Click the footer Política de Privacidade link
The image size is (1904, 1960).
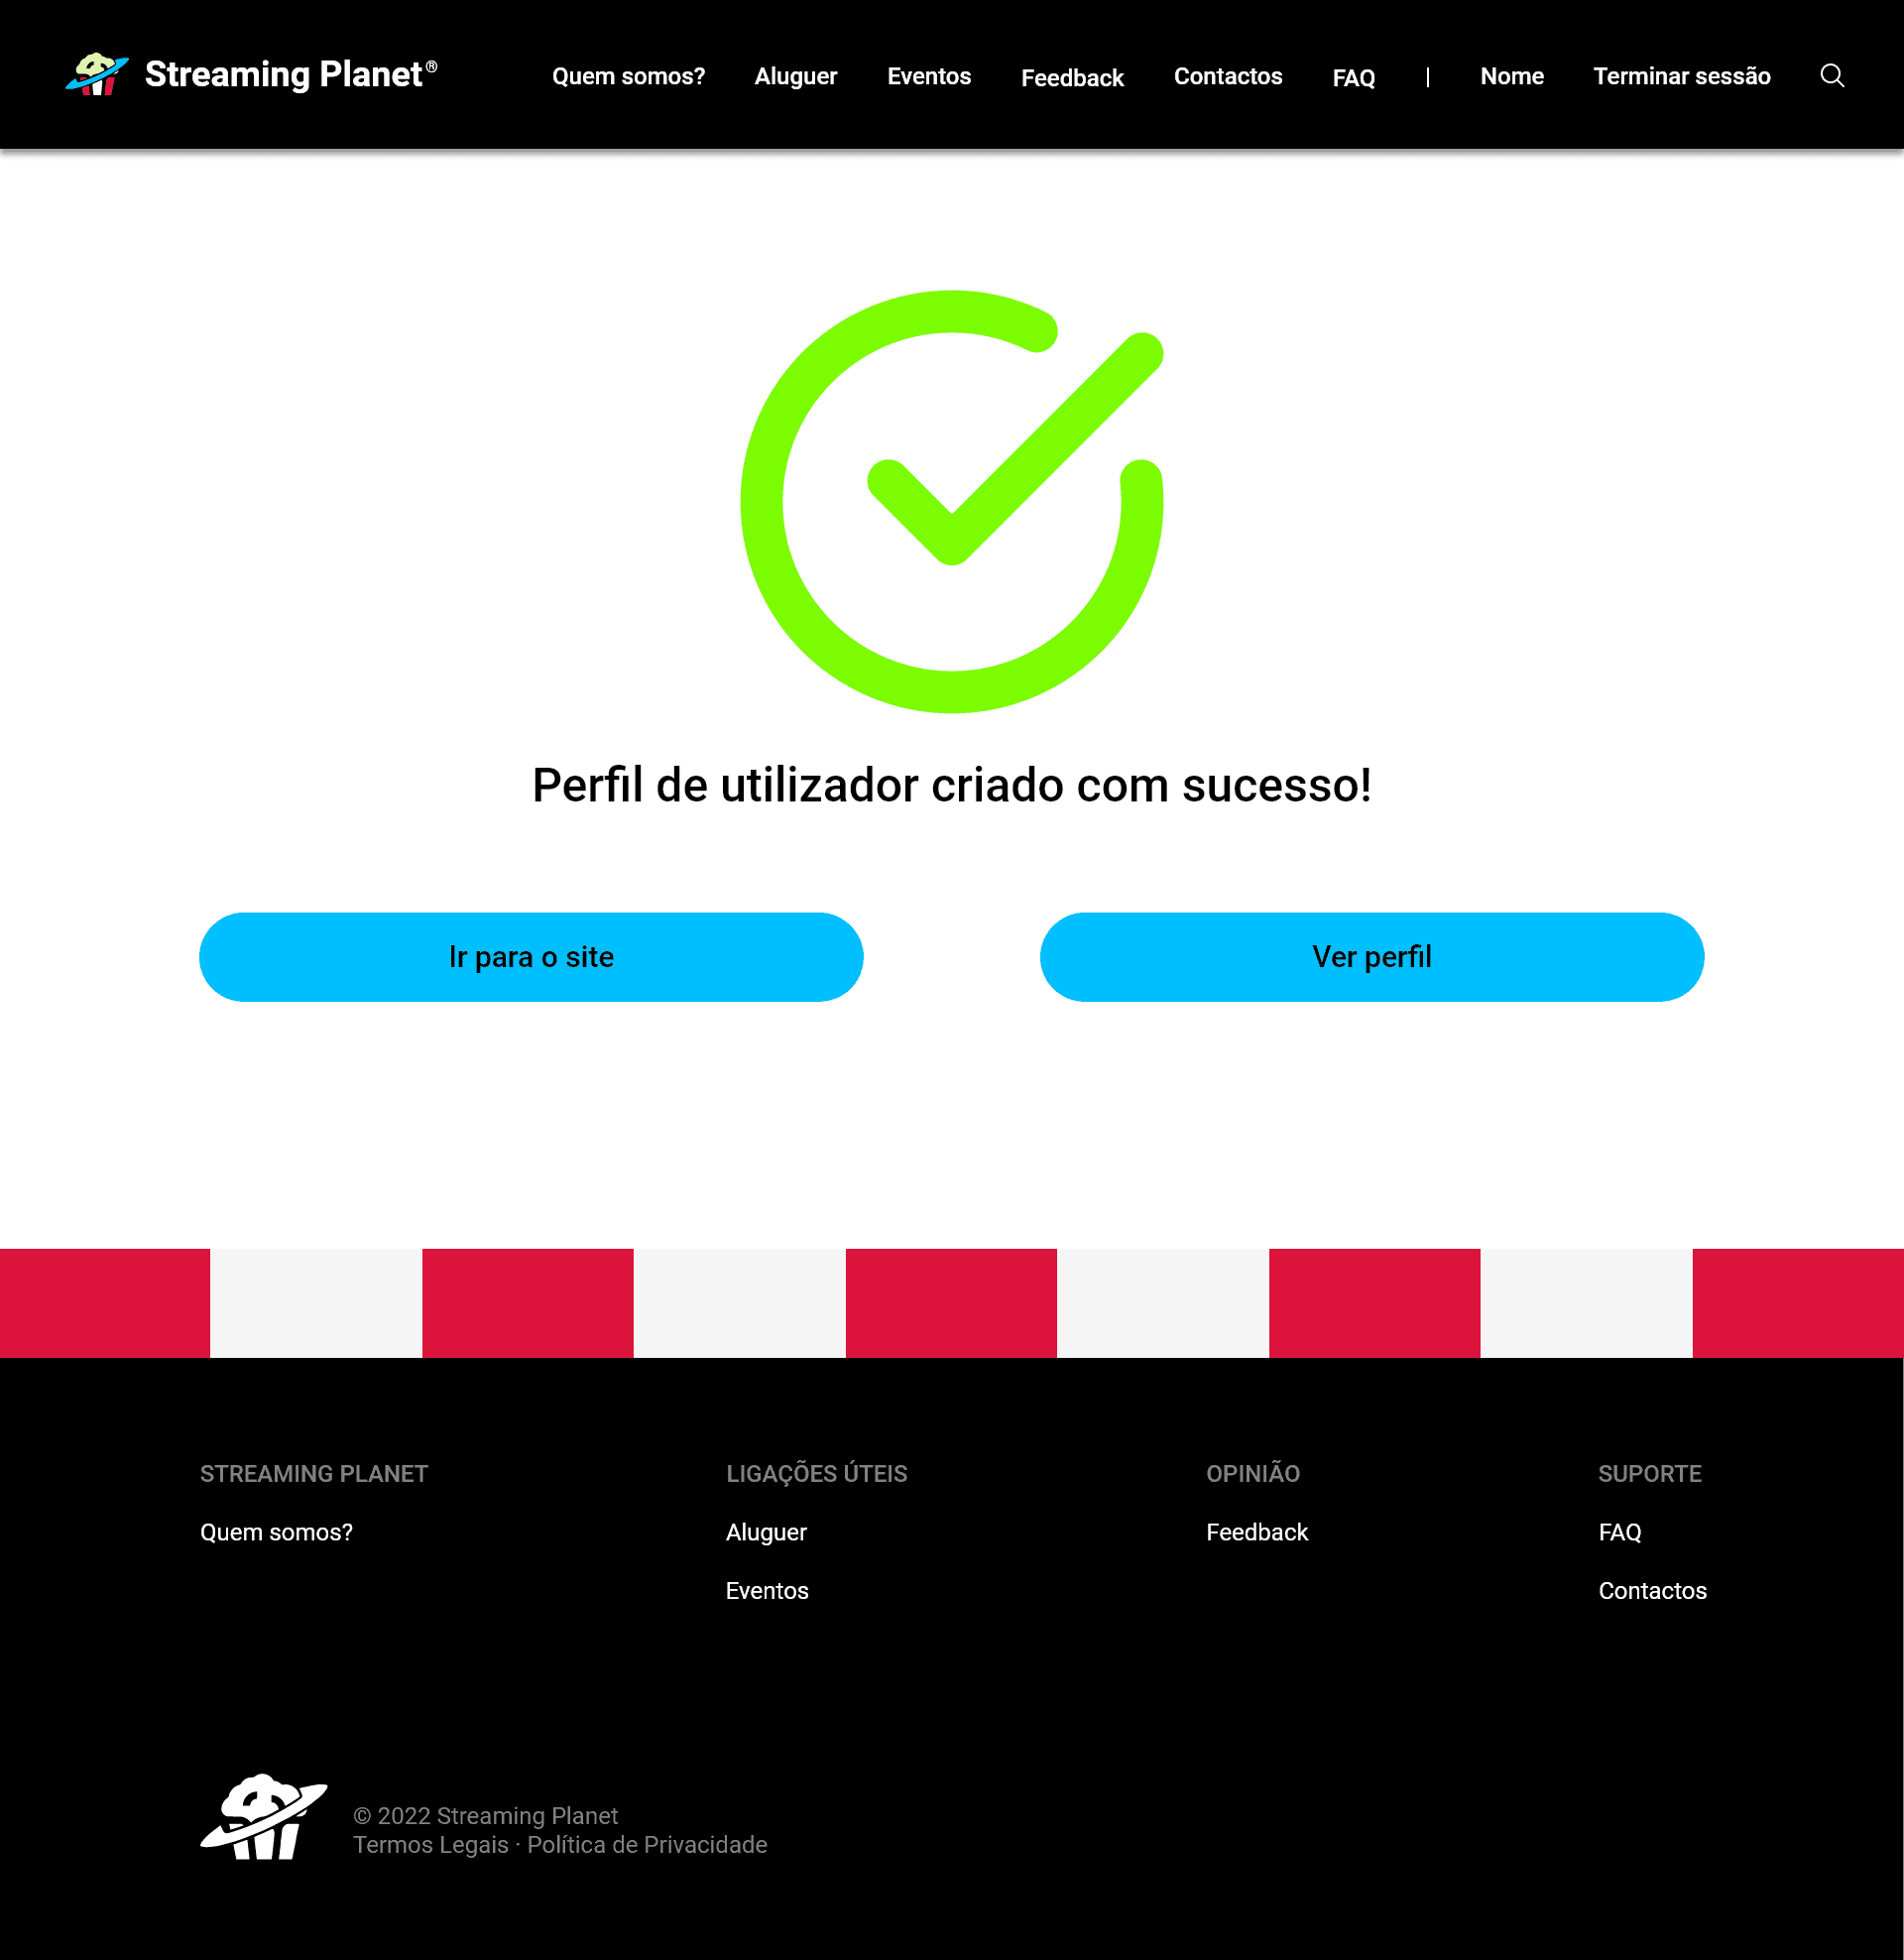pyautogui.click(x=648, y=1843)
